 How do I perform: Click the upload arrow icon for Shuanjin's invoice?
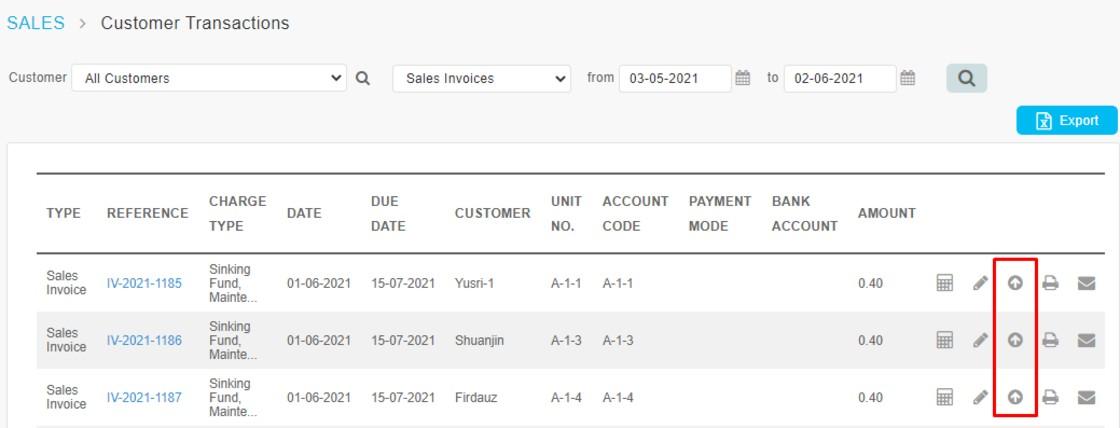1015,340
